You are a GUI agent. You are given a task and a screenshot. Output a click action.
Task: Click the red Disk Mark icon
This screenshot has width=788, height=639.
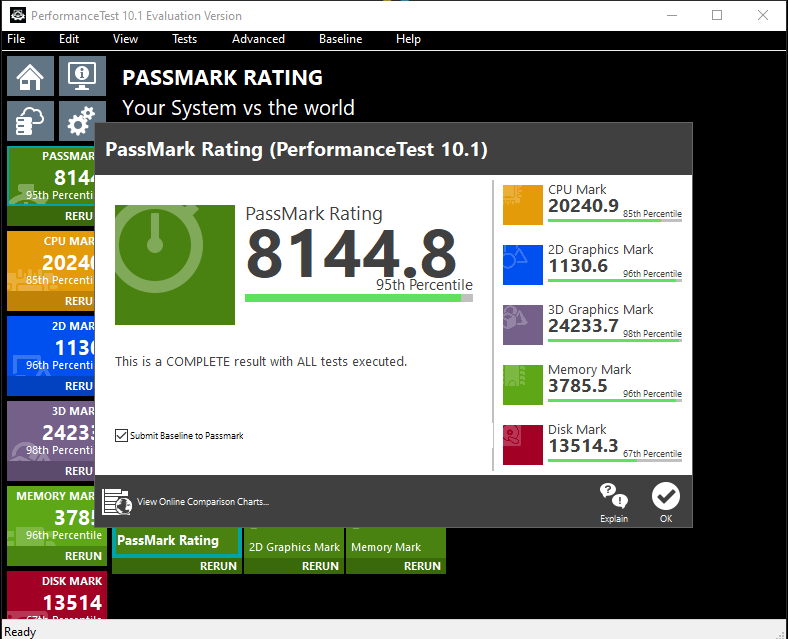click(x=523, y=445)
